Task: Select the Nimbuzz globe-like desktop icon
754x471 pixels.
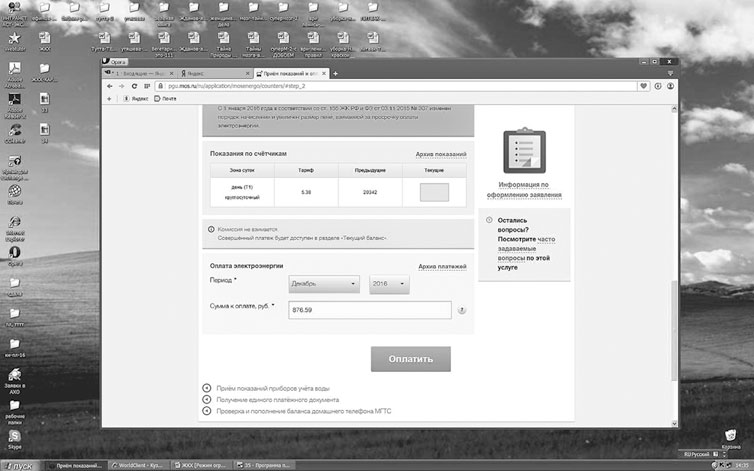Action: pyautogui.click(x=15, y=194)
